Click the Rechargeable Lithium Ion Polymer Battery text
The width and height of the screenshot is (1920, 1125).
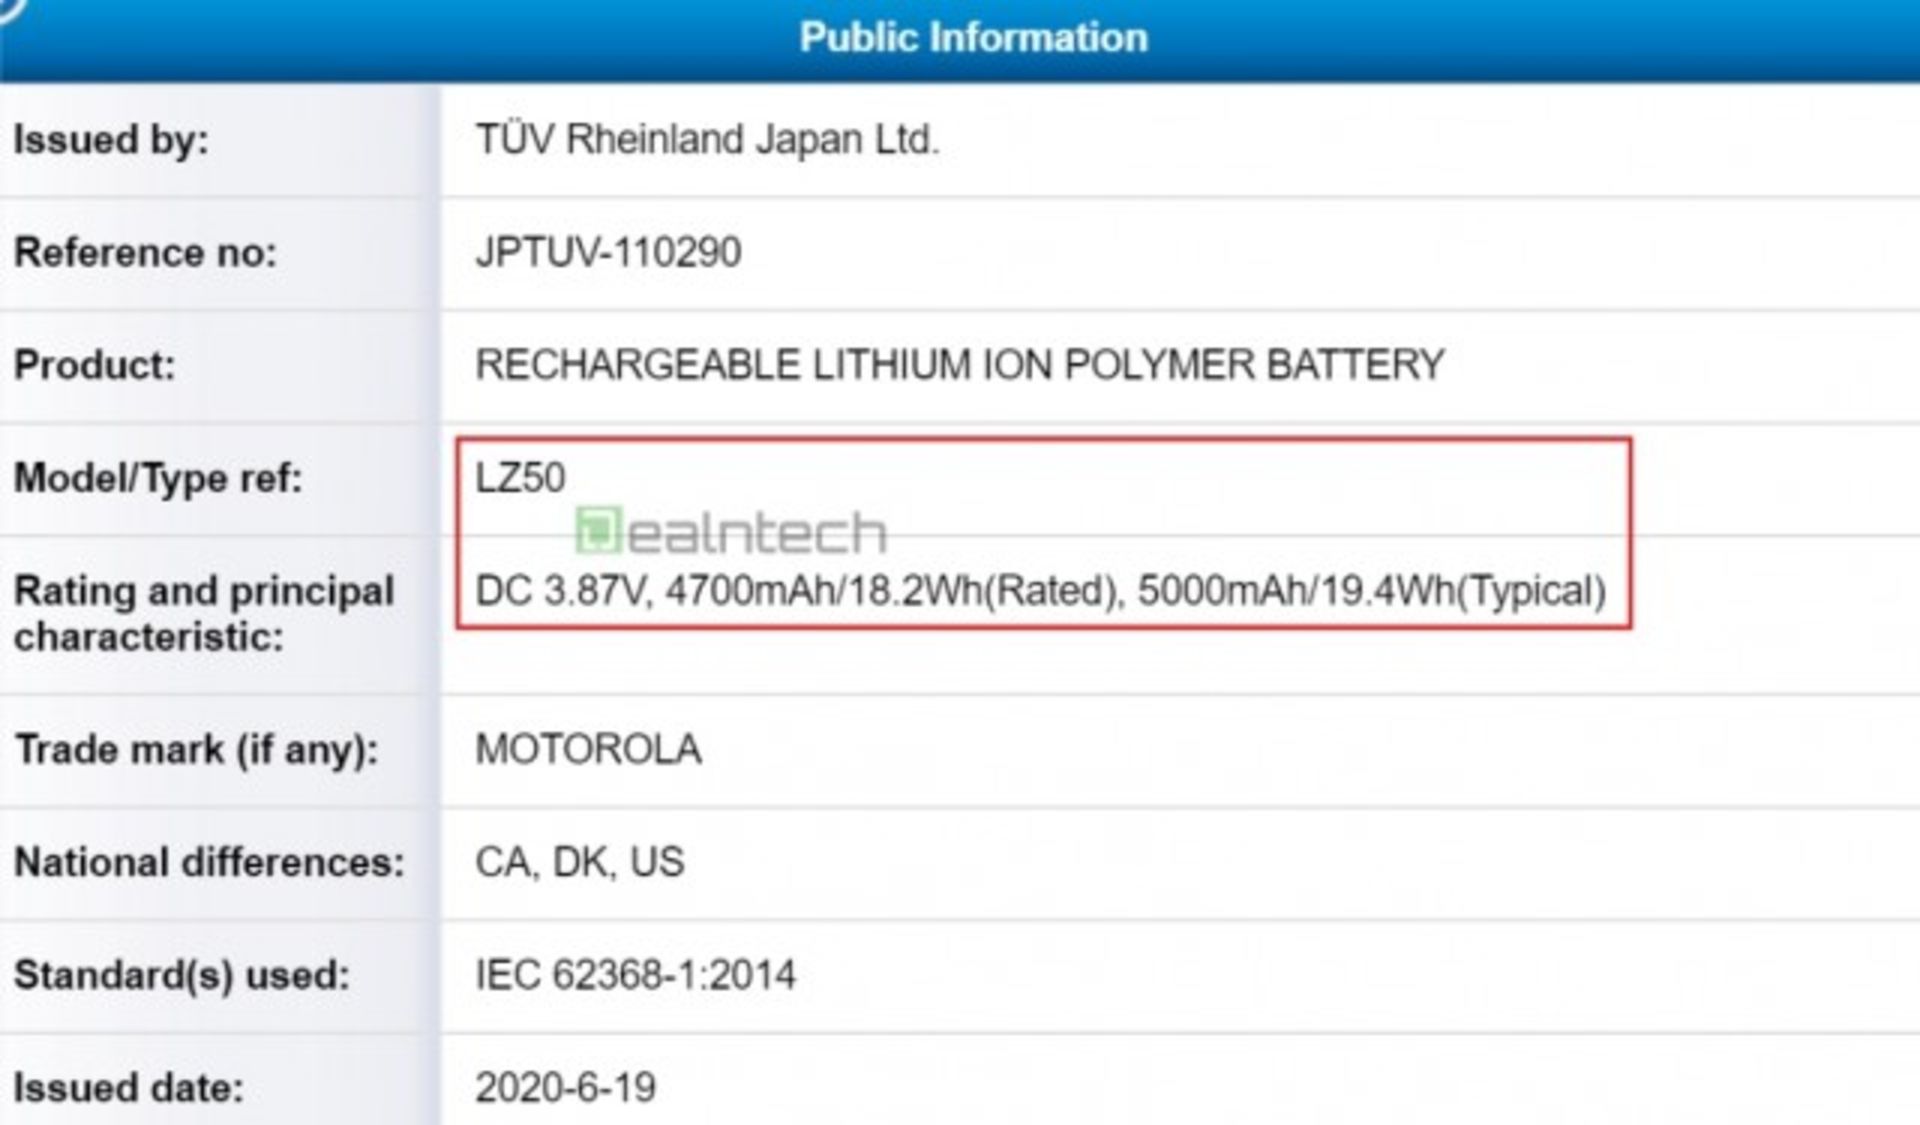coord(959,365)
